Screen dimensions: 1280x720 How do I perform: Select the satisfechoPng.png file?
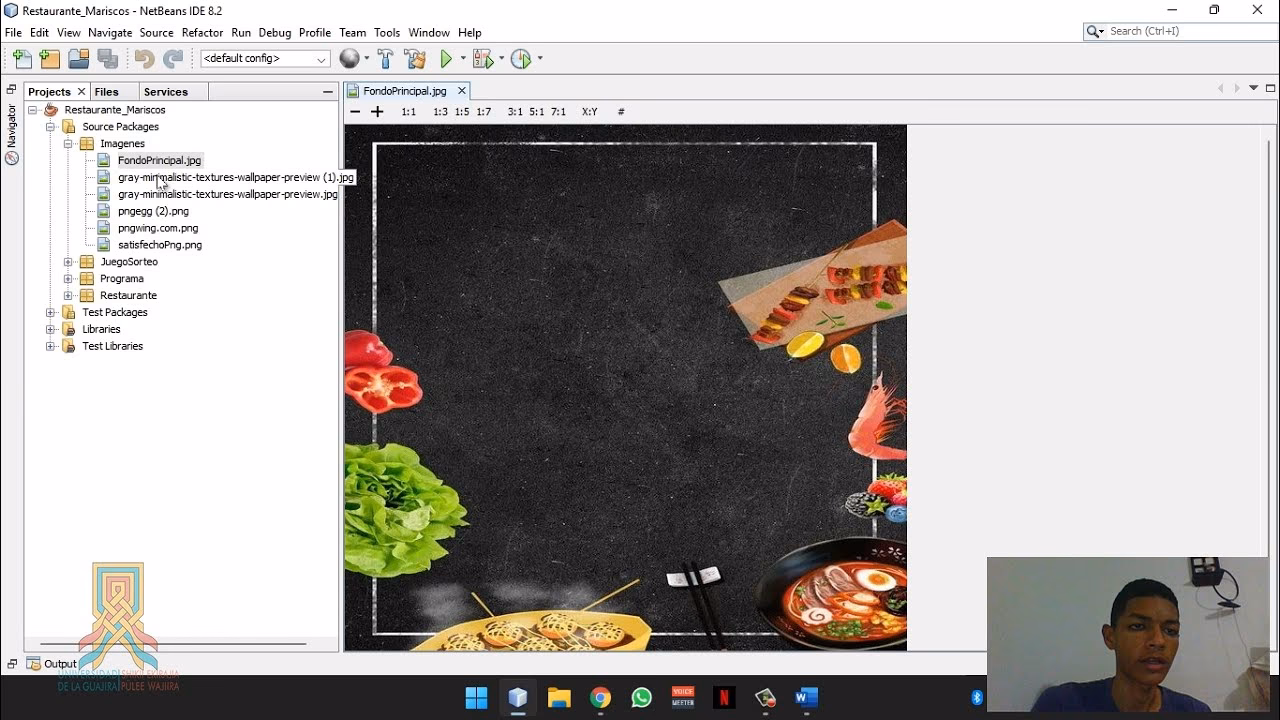click(x=159, y=245)
